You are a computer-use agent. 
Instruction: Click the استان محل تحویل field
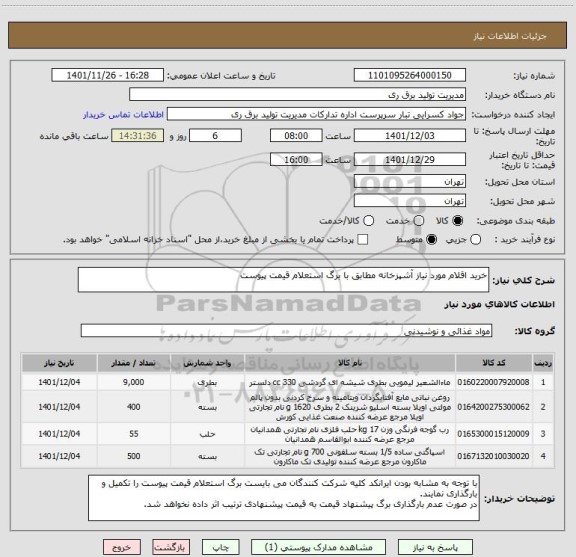click(410, 182)
